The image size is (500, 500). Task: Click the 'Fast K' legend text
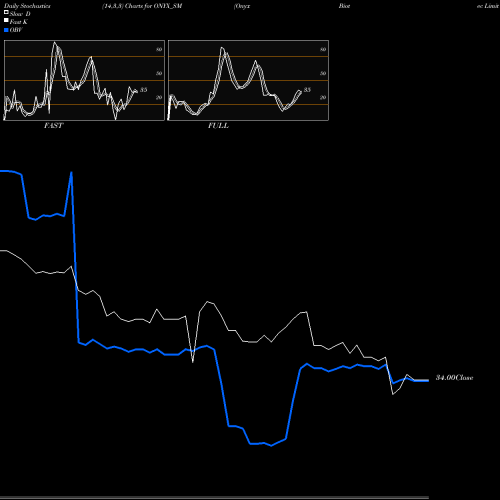[19, 22]
